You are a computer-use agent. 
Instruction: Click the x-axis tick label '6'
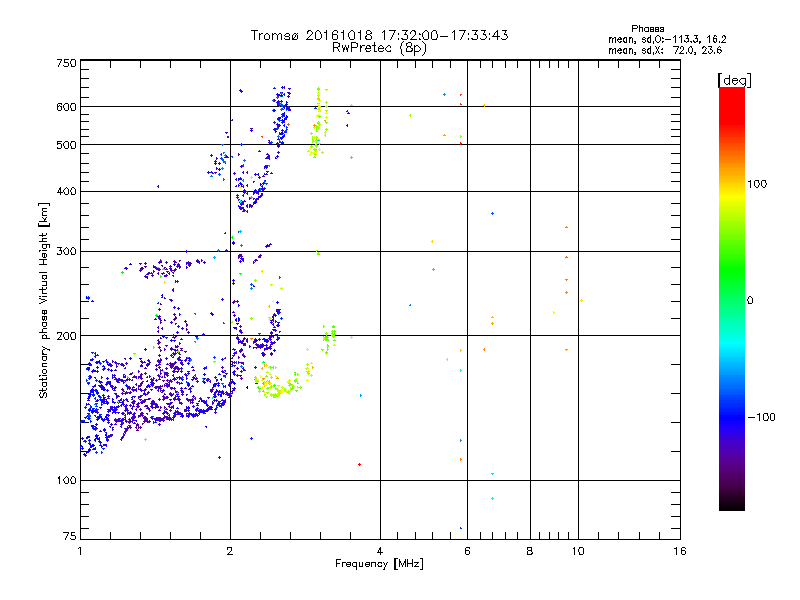coord(467,551)
